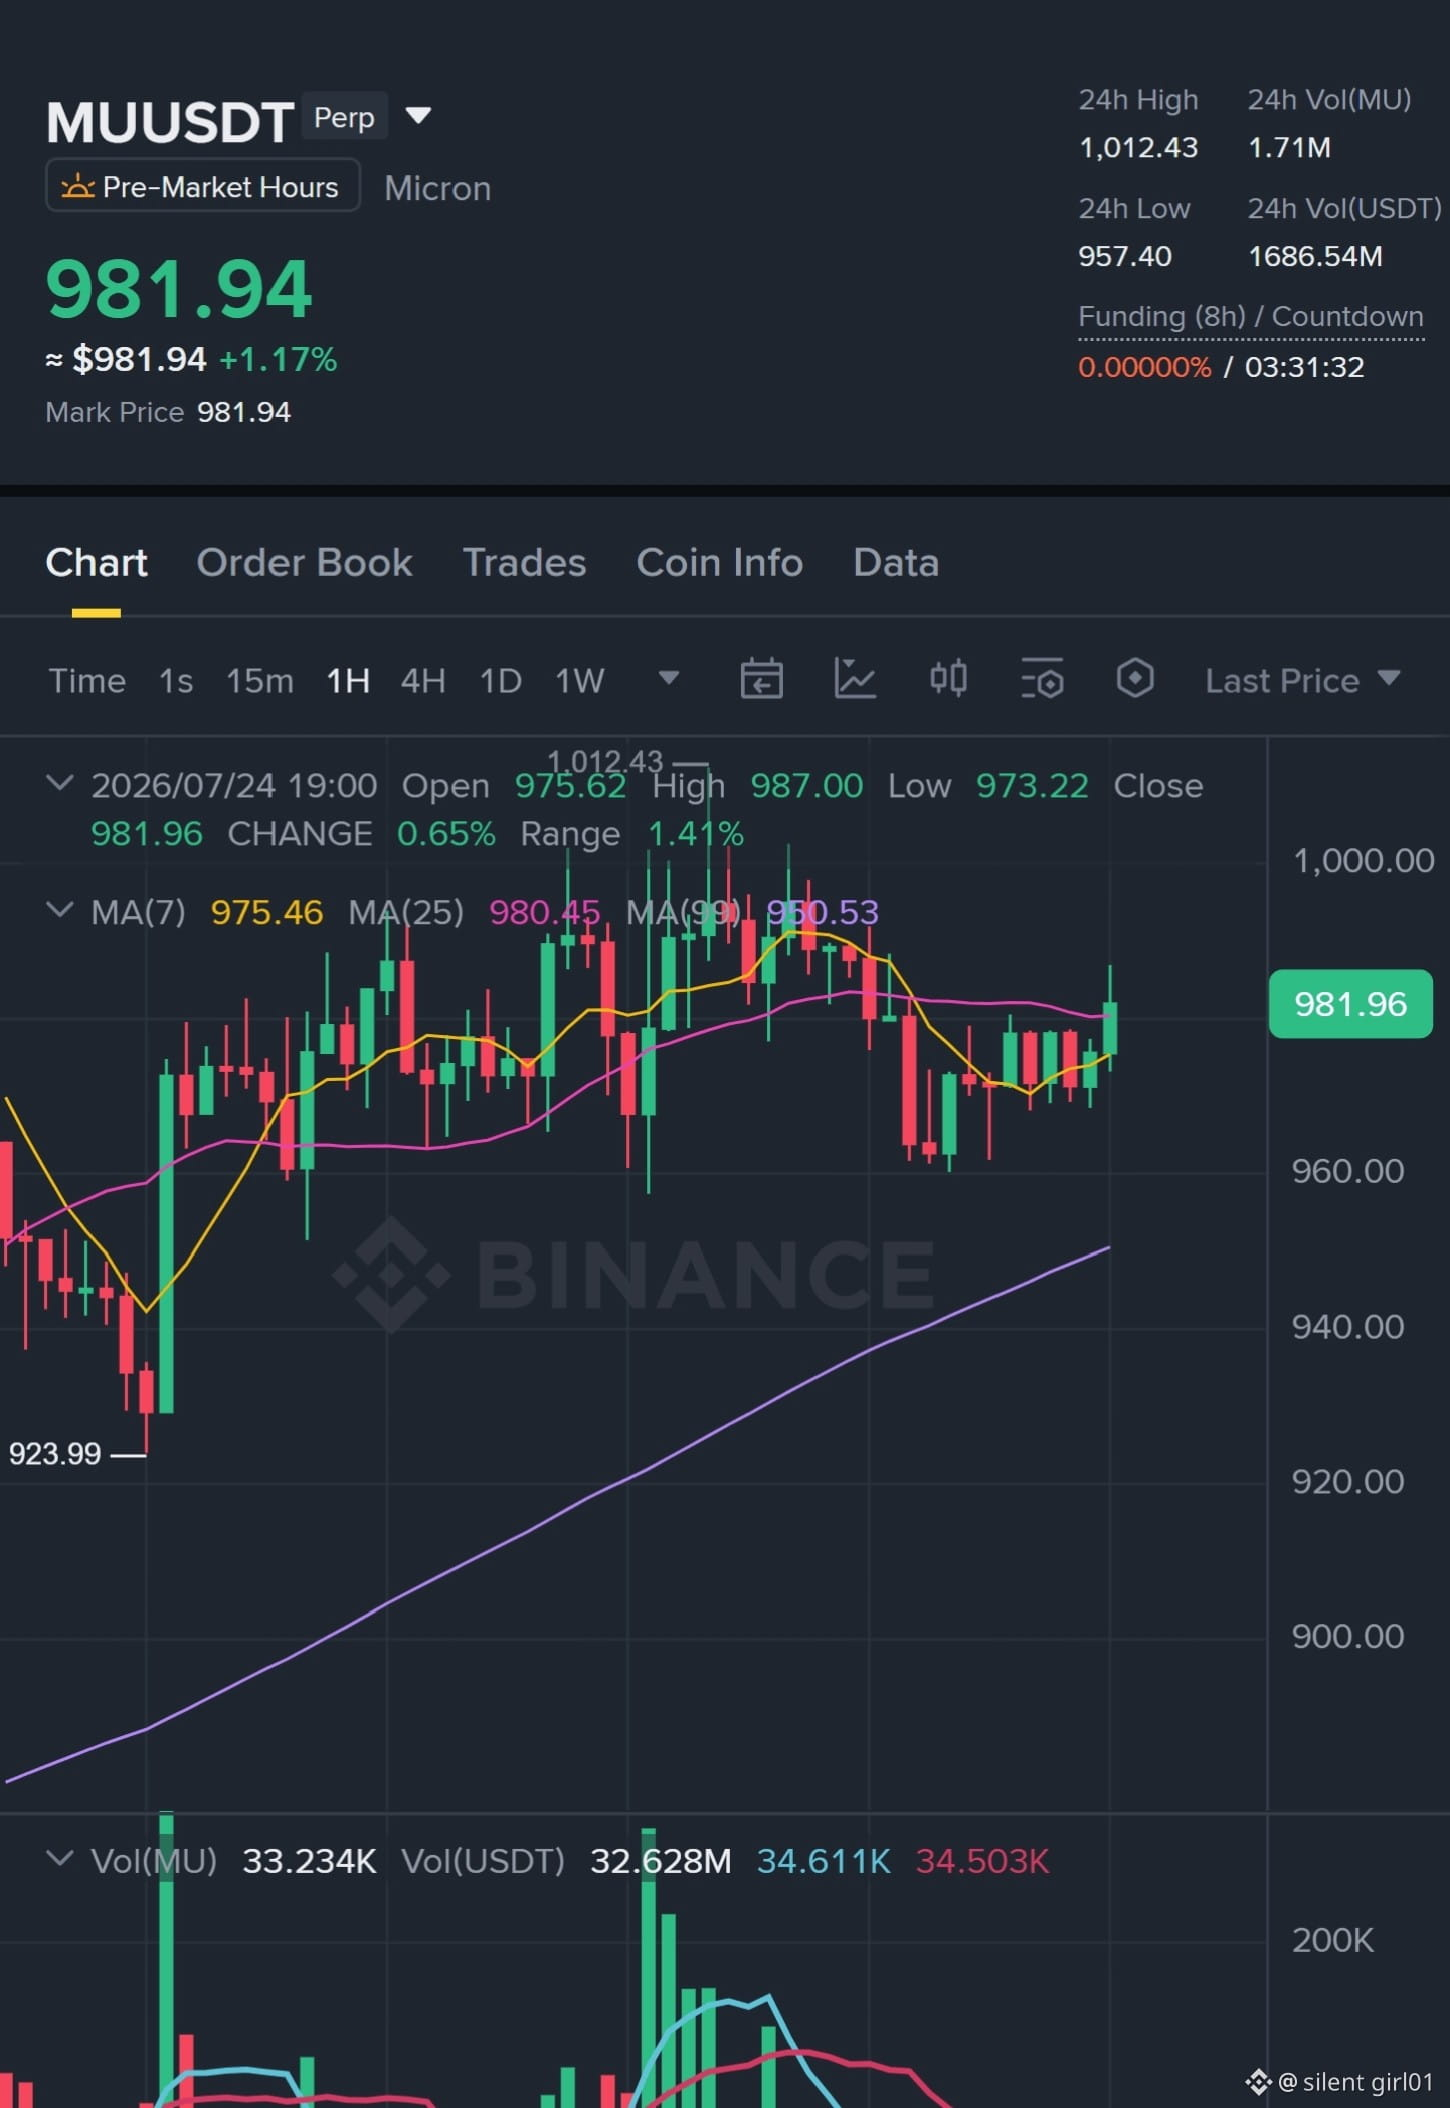This screenshot has width=1450, height=2108.
Task: Select the 1s chart interval
Action: pos(176,681)
